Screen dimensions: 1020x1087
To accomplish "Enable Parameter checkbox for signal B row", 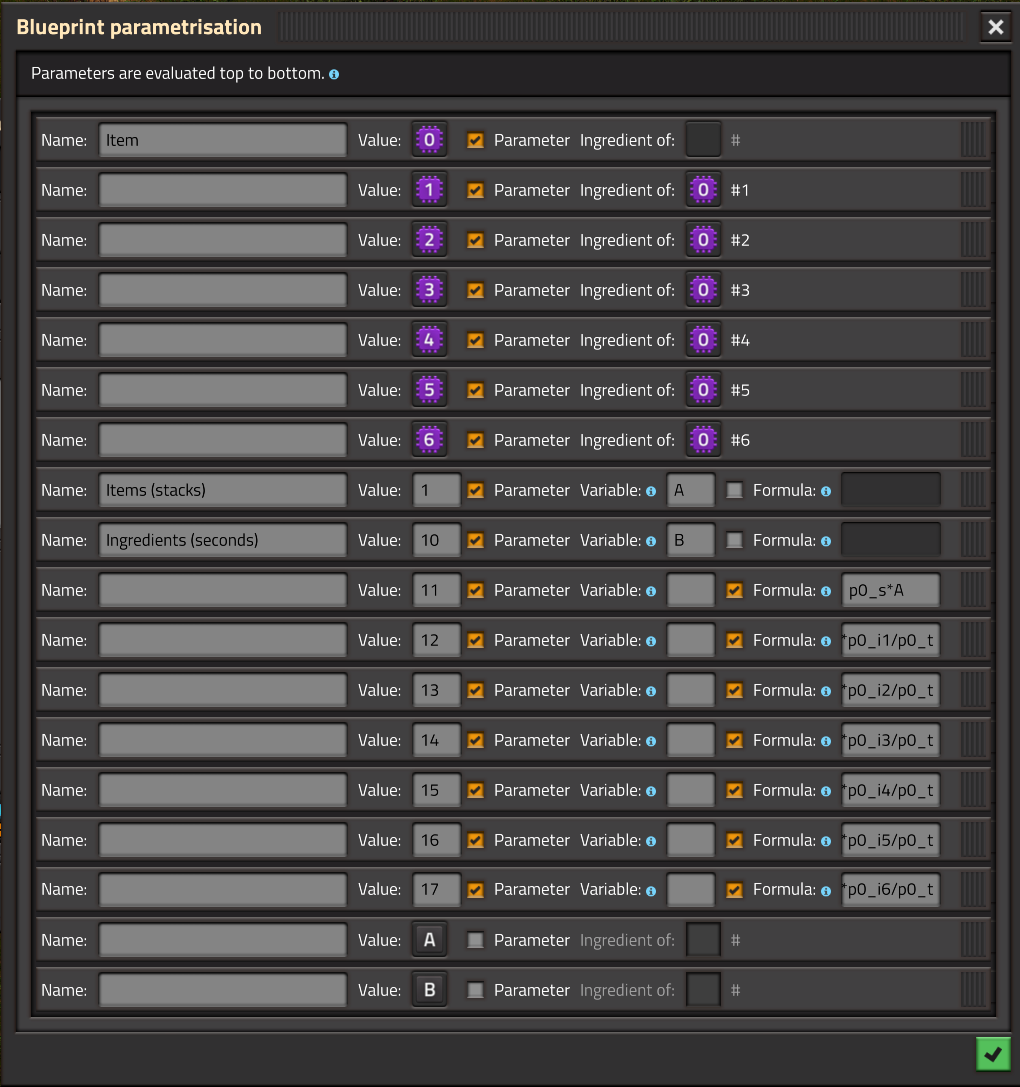I will point(475,990).
